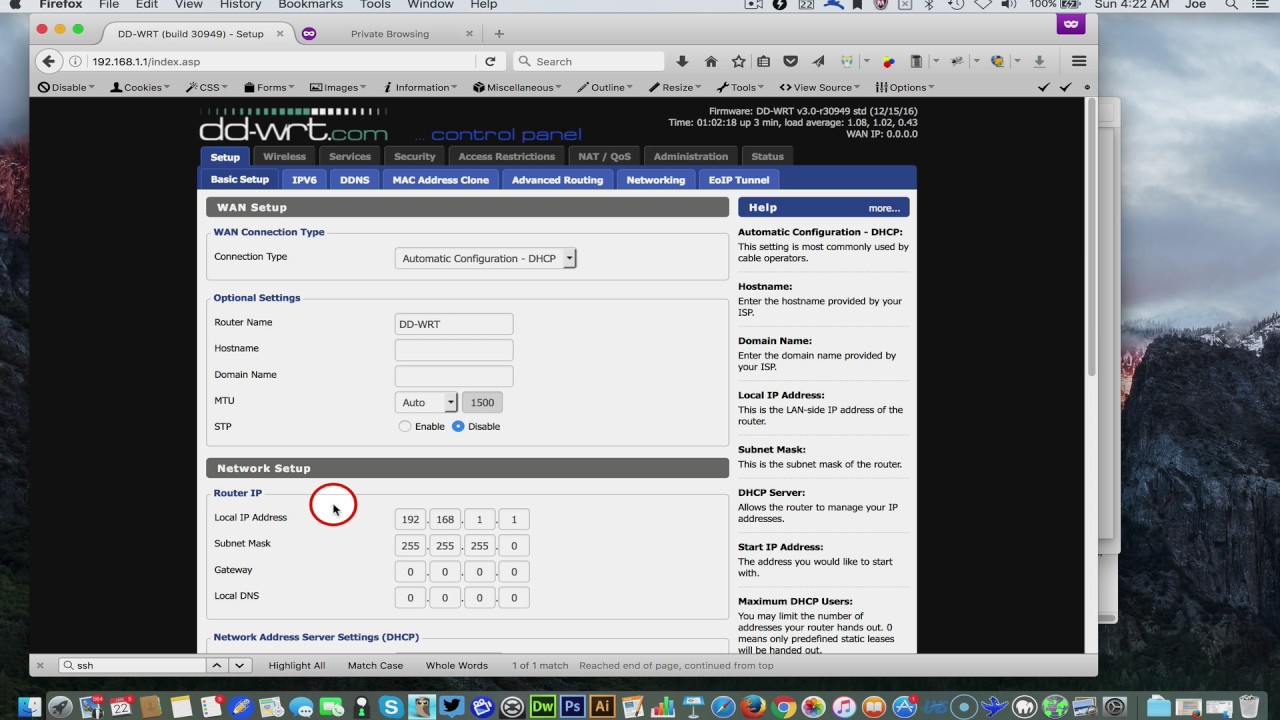
Task: Toggle Match Case in find bar
Action: [375, 665]
